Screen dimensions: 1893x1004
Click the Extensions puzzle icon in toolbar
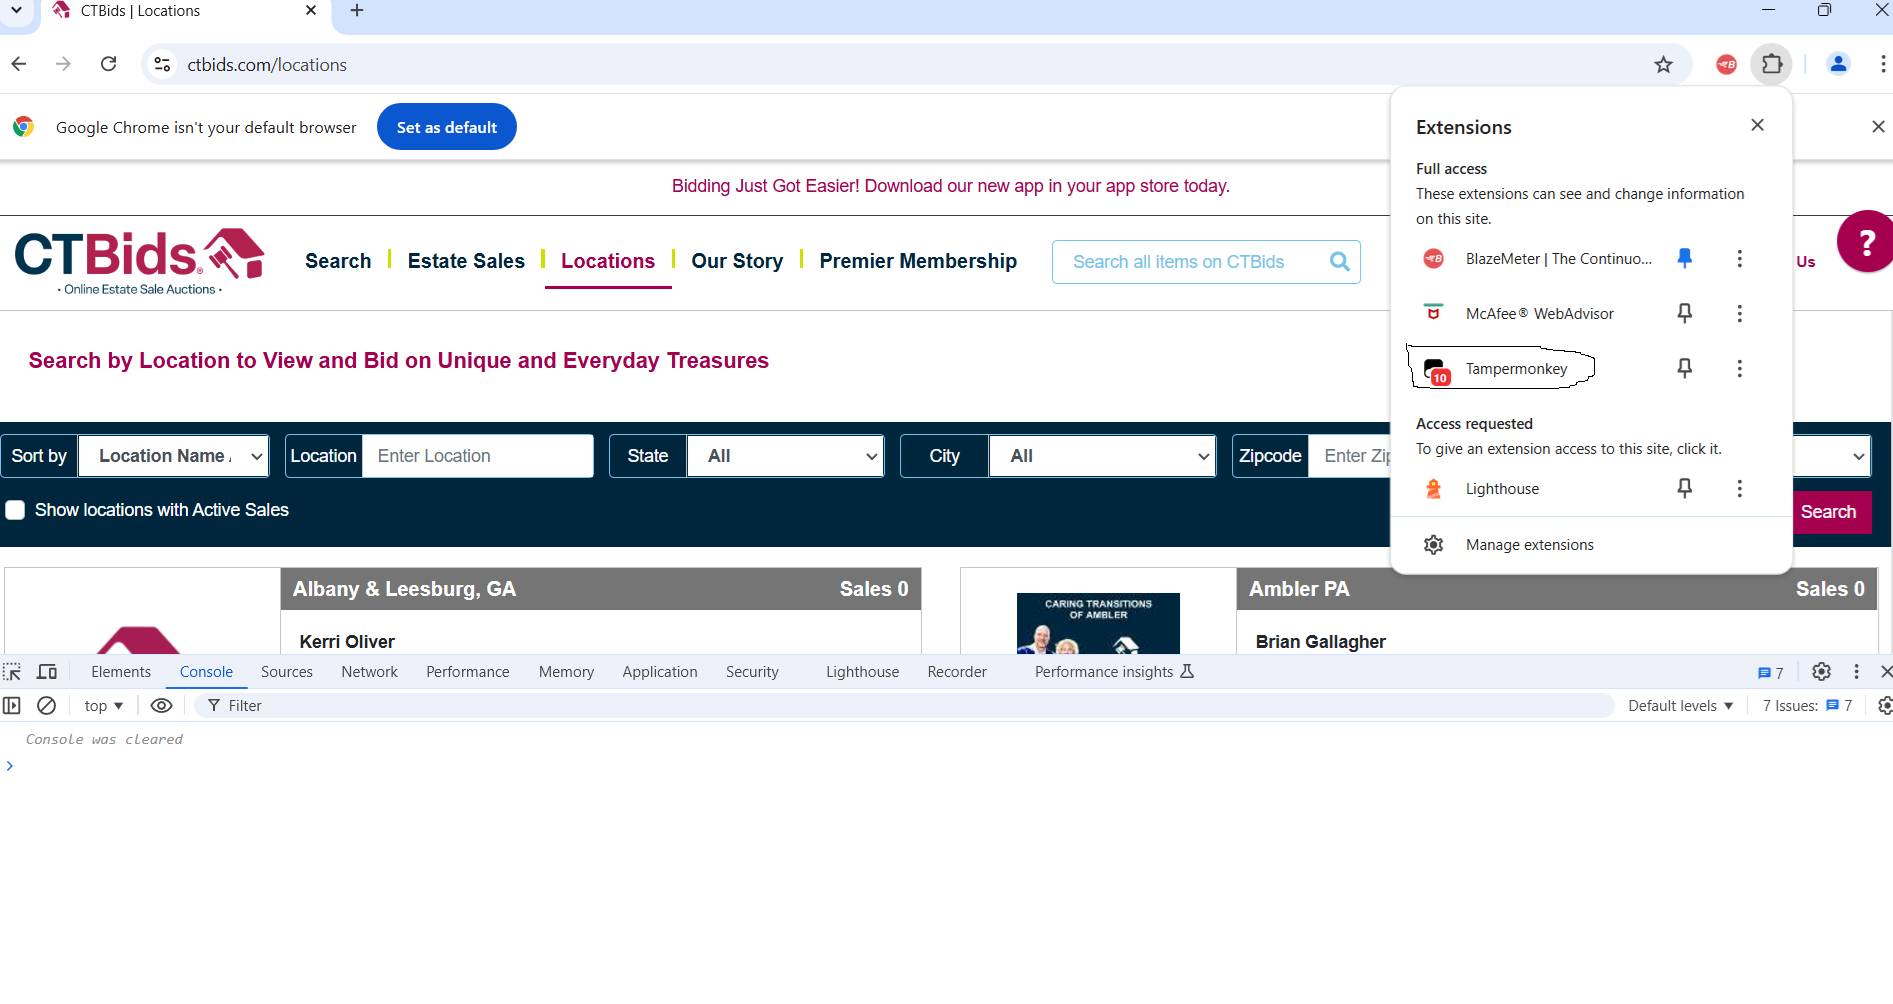[x=1771, y=64]
